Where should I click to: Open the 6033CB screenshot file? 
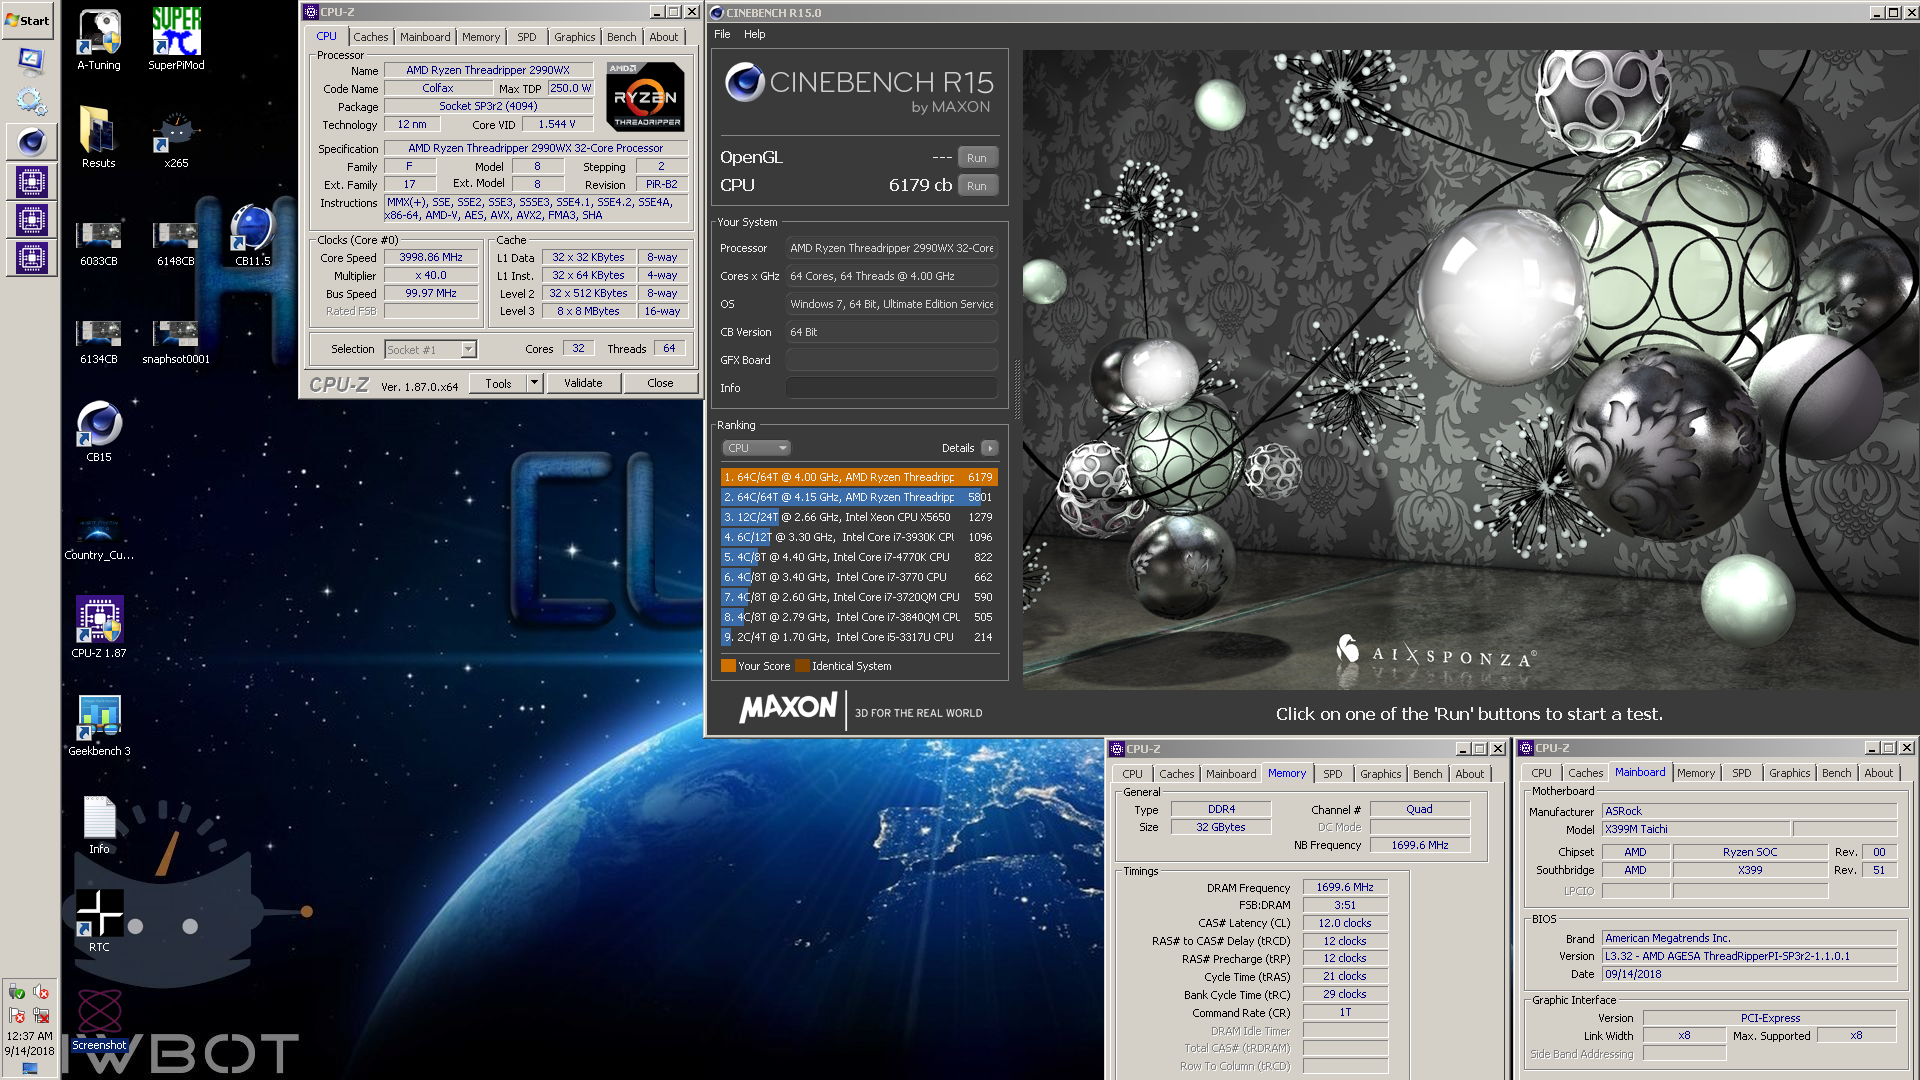coord(99,245)
